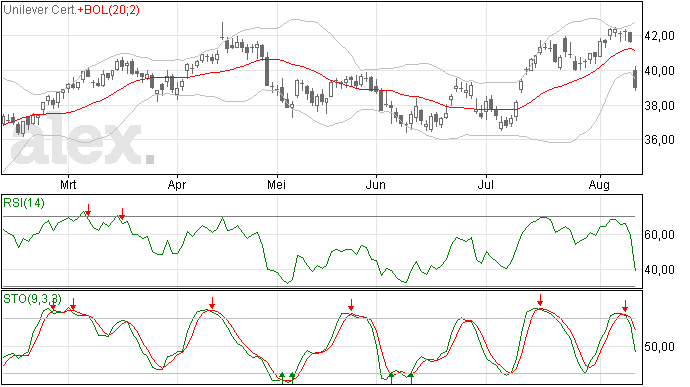Click the 40,00 value on RSI axis
Screen dimensions: 690x387
point(659,269)
